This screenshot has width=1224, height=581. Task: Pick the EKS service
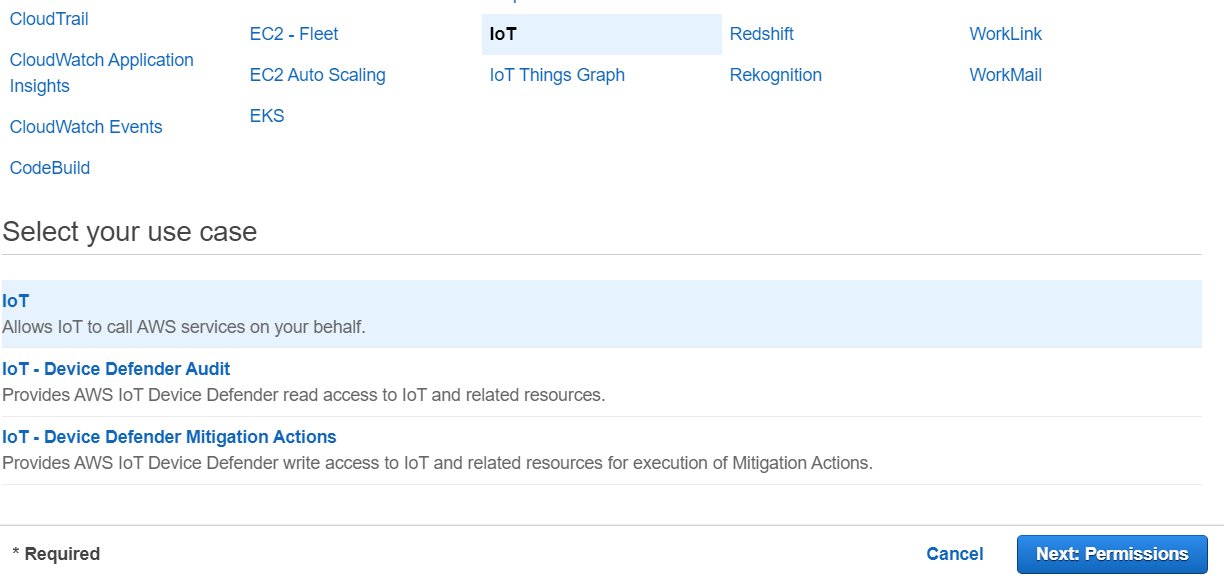click(x=267, y=116)
